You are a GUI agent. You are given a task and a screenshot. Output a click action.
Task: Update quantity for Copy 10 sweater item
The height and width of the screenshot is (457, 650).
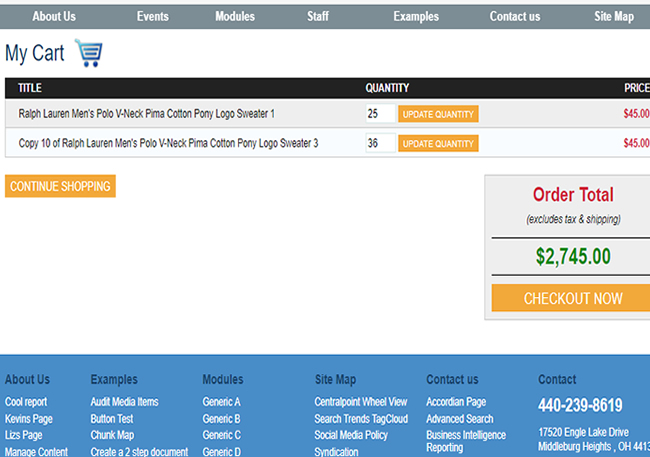coord(438,143)
